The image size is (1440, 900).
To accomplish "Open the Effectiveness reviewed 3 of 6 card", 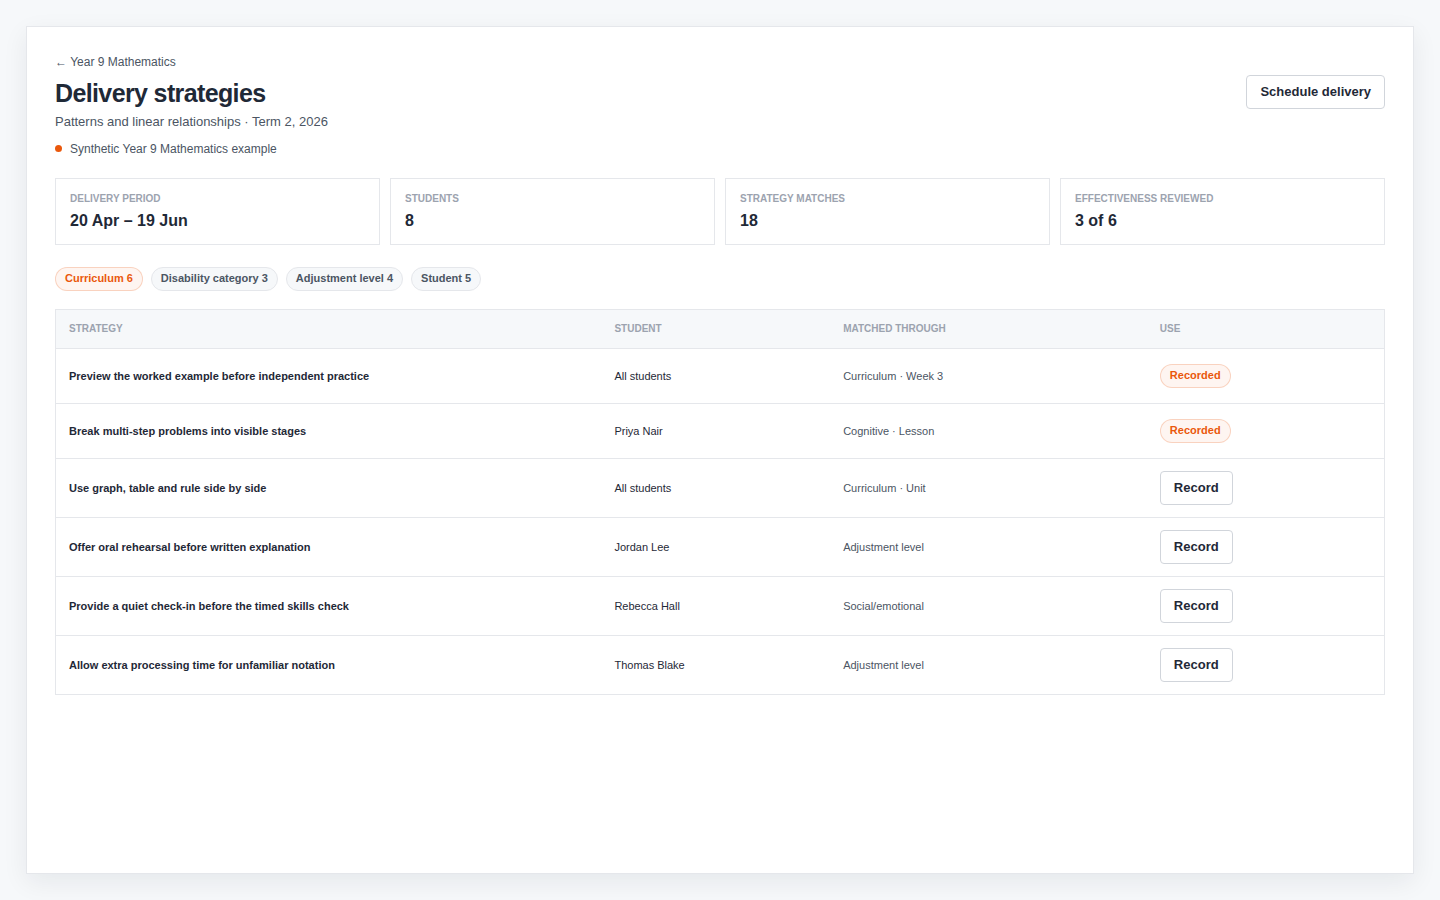I will pos(1222,211).
